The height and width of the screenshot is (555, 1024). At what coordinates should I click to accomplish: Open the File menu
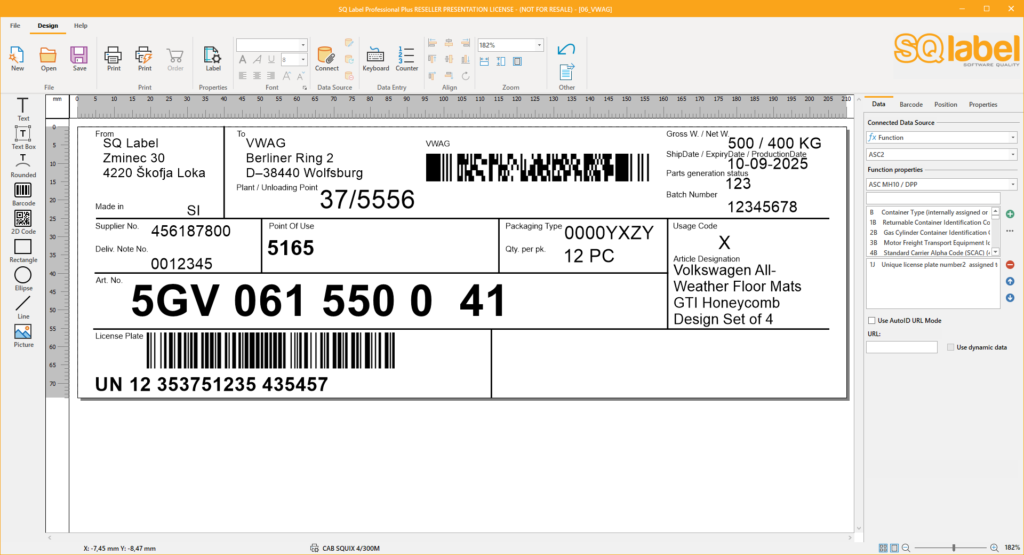coord(15,25)
